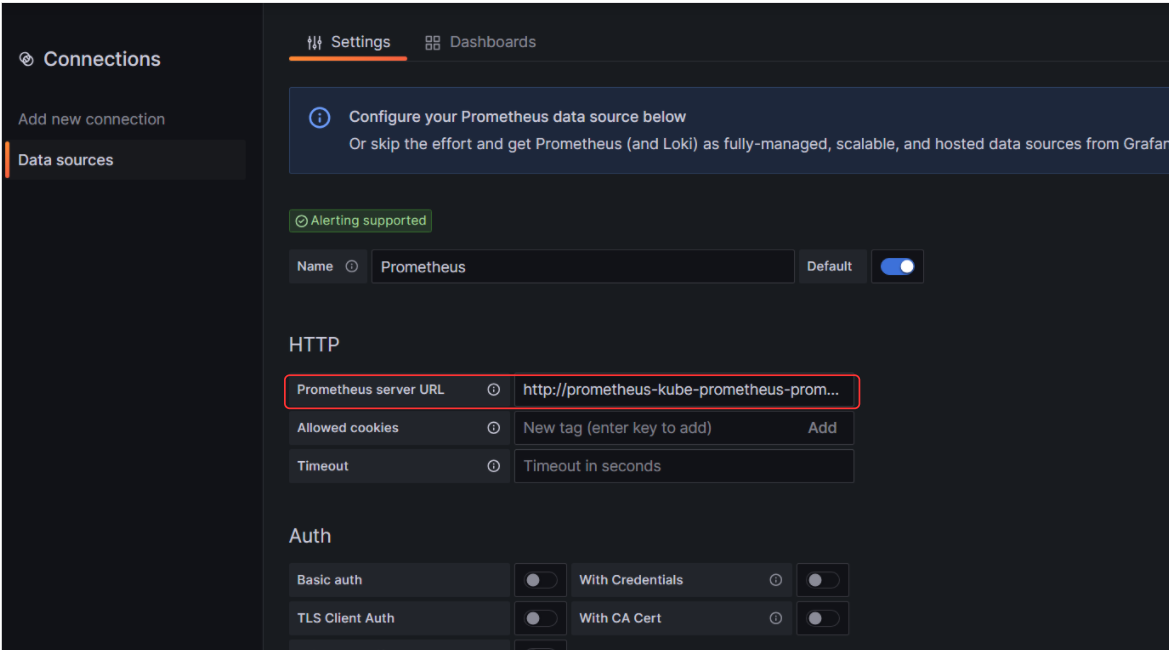Image resolution: width=1169 pixels, height=650 pixels.
Task: Click the Connections heading
Action: coord(102,59)
